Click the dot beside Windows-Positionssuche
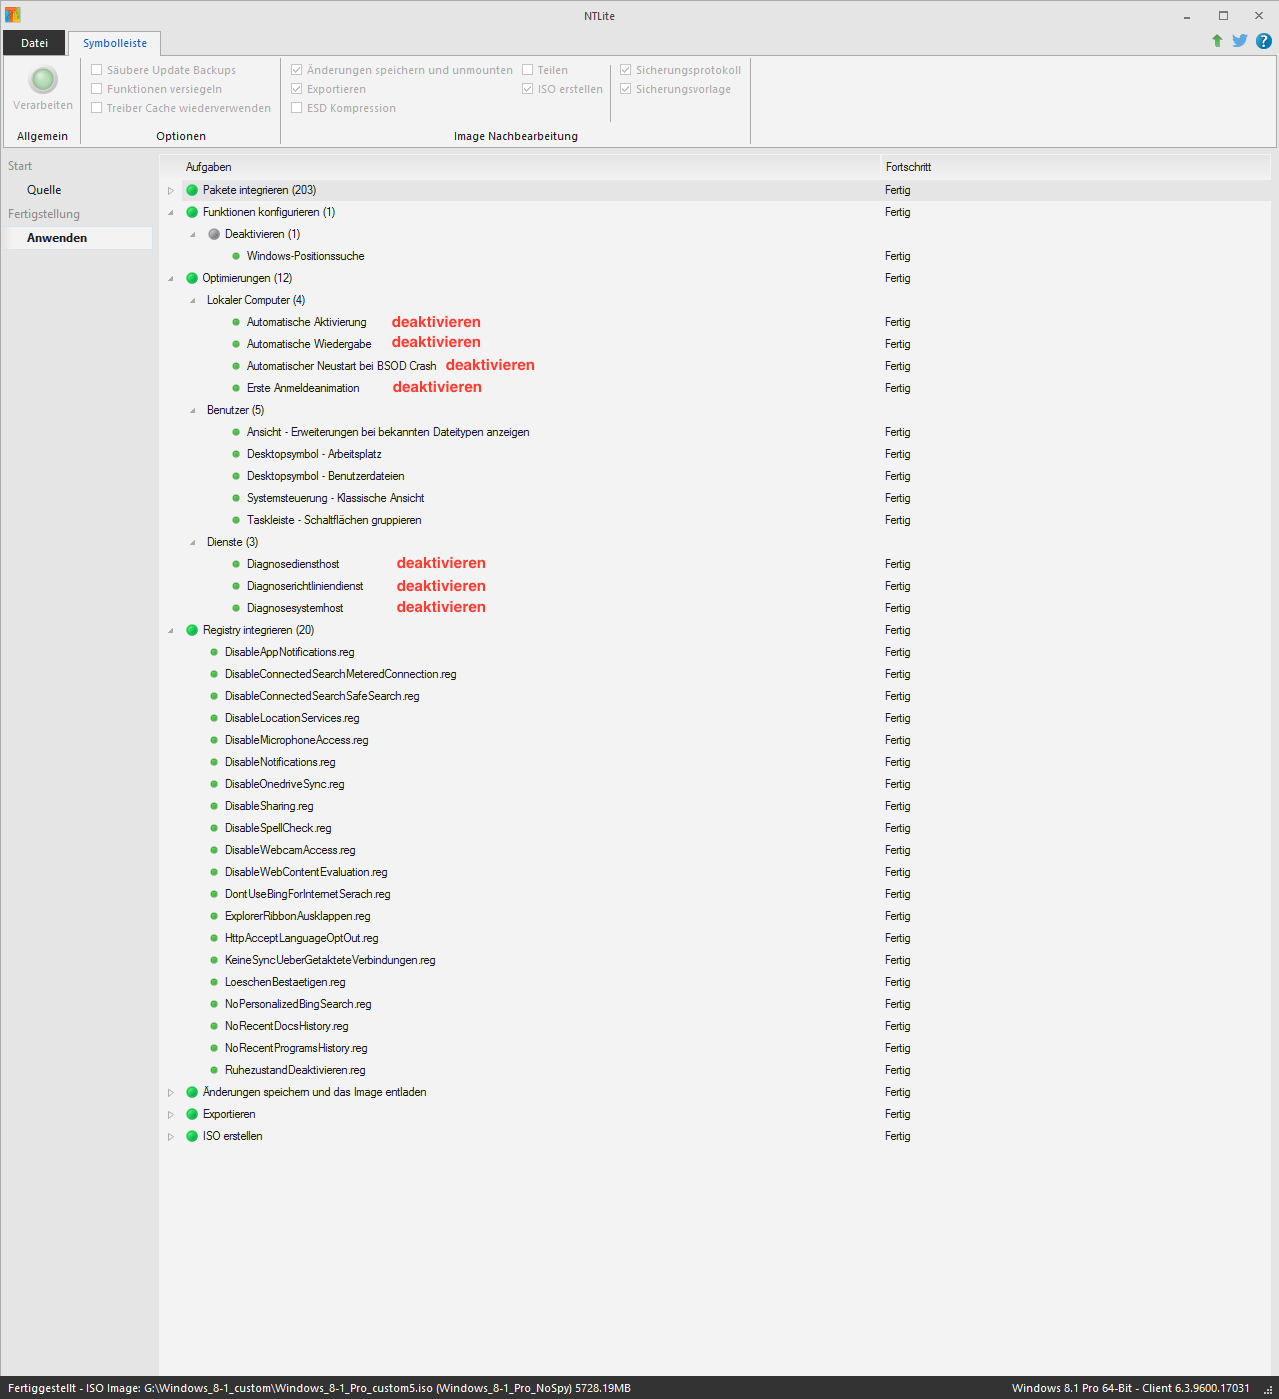Viewport: 1279px width, 1399px height. tap(236, 256)
